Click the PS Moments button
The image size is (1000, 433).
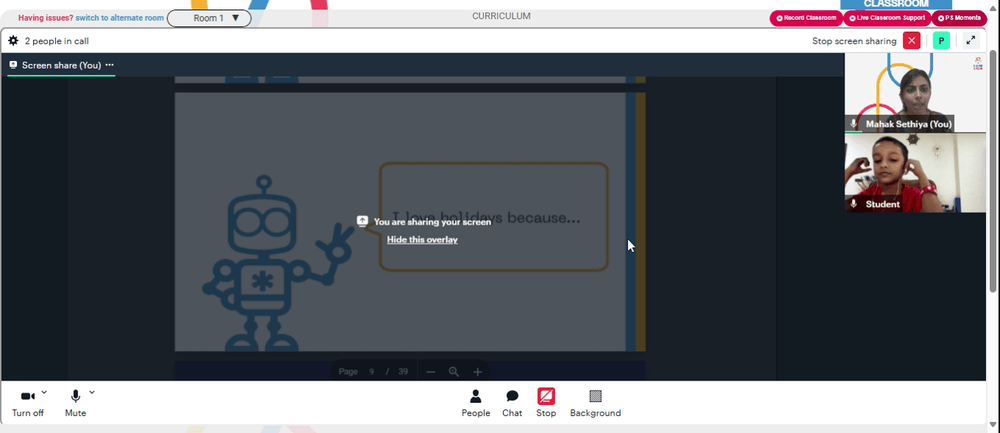coord(959,18)
